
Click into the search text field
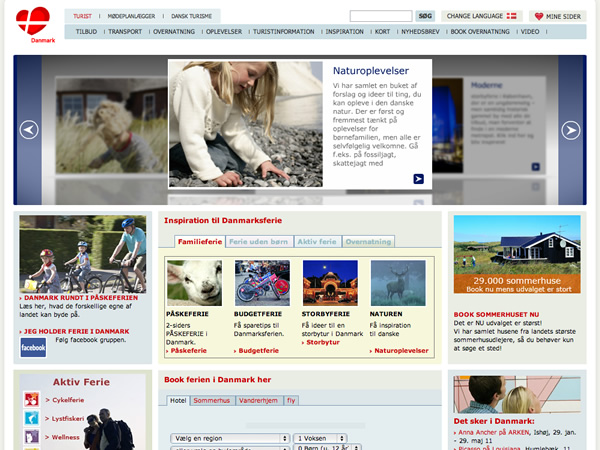pos(381,16)
